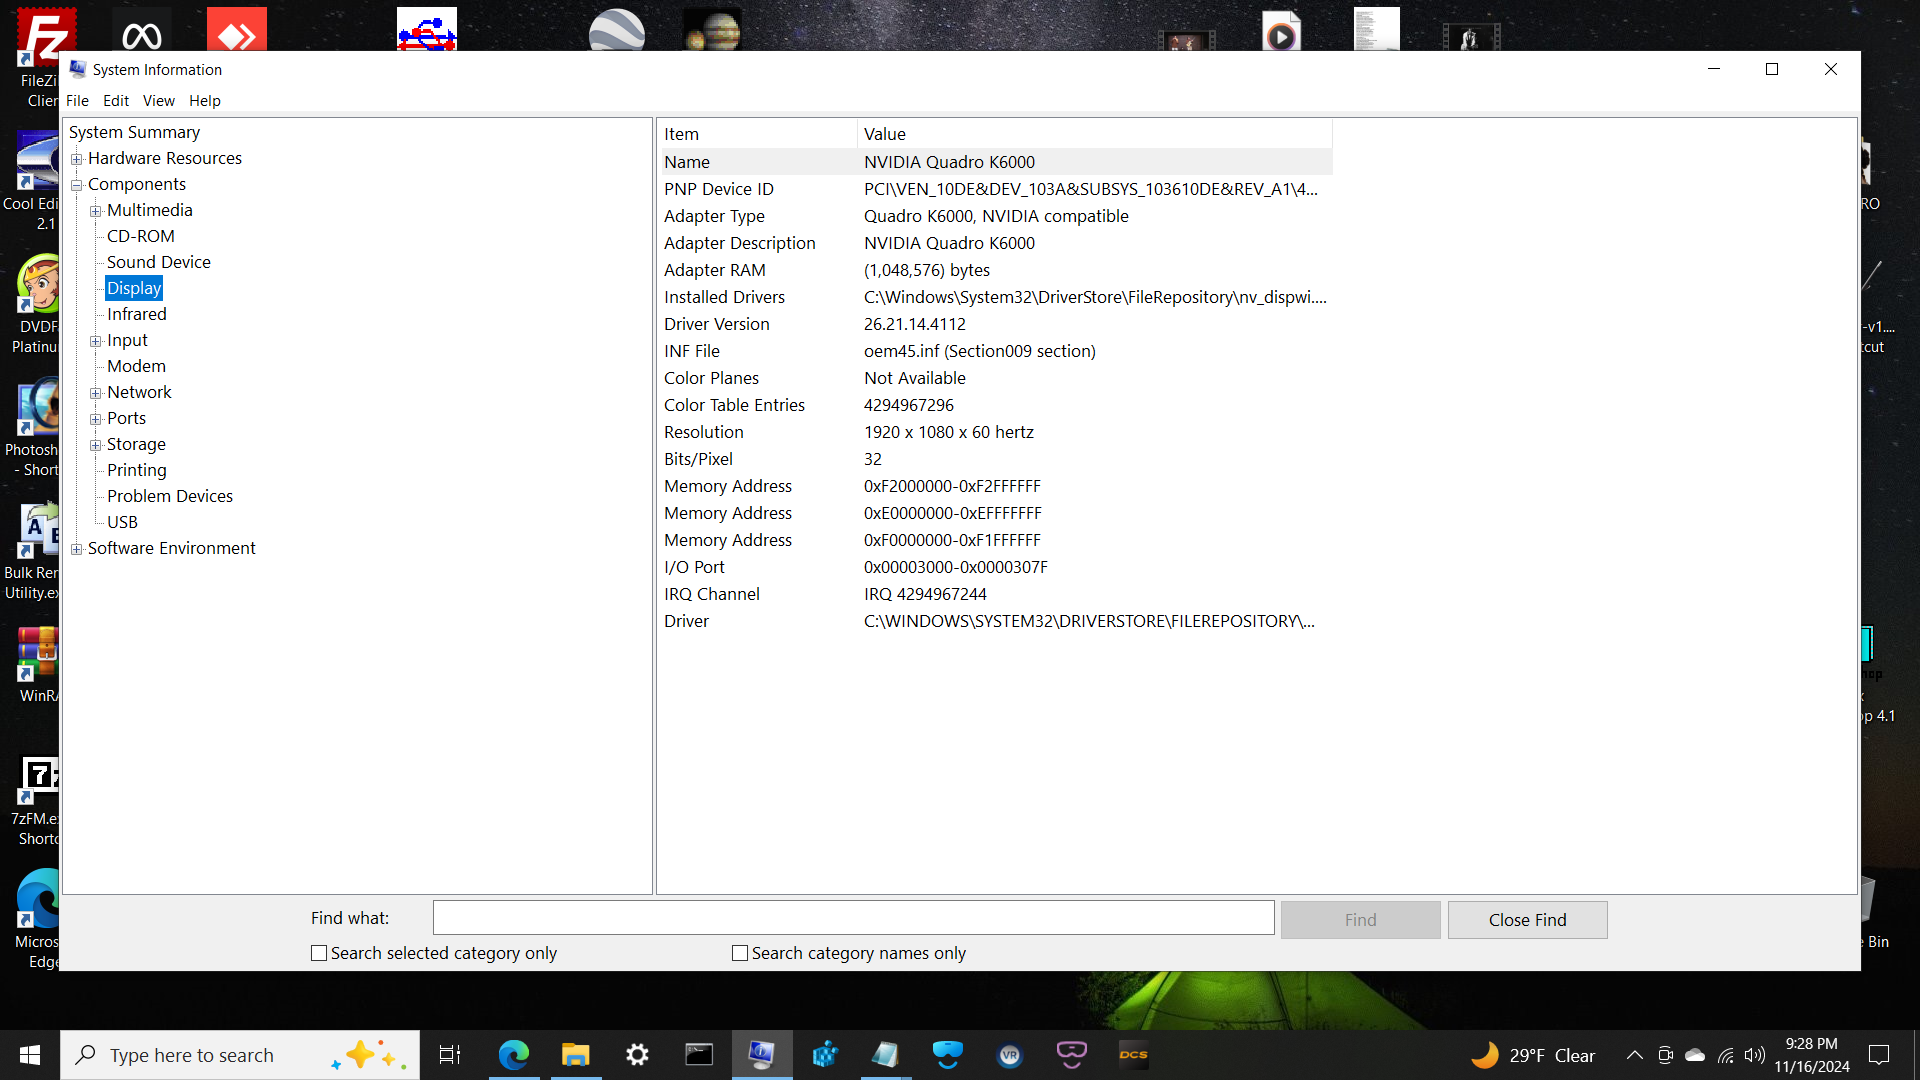Select the Modem category
This screenshot has width=1920, height=1080.
[x=136, y=366]
